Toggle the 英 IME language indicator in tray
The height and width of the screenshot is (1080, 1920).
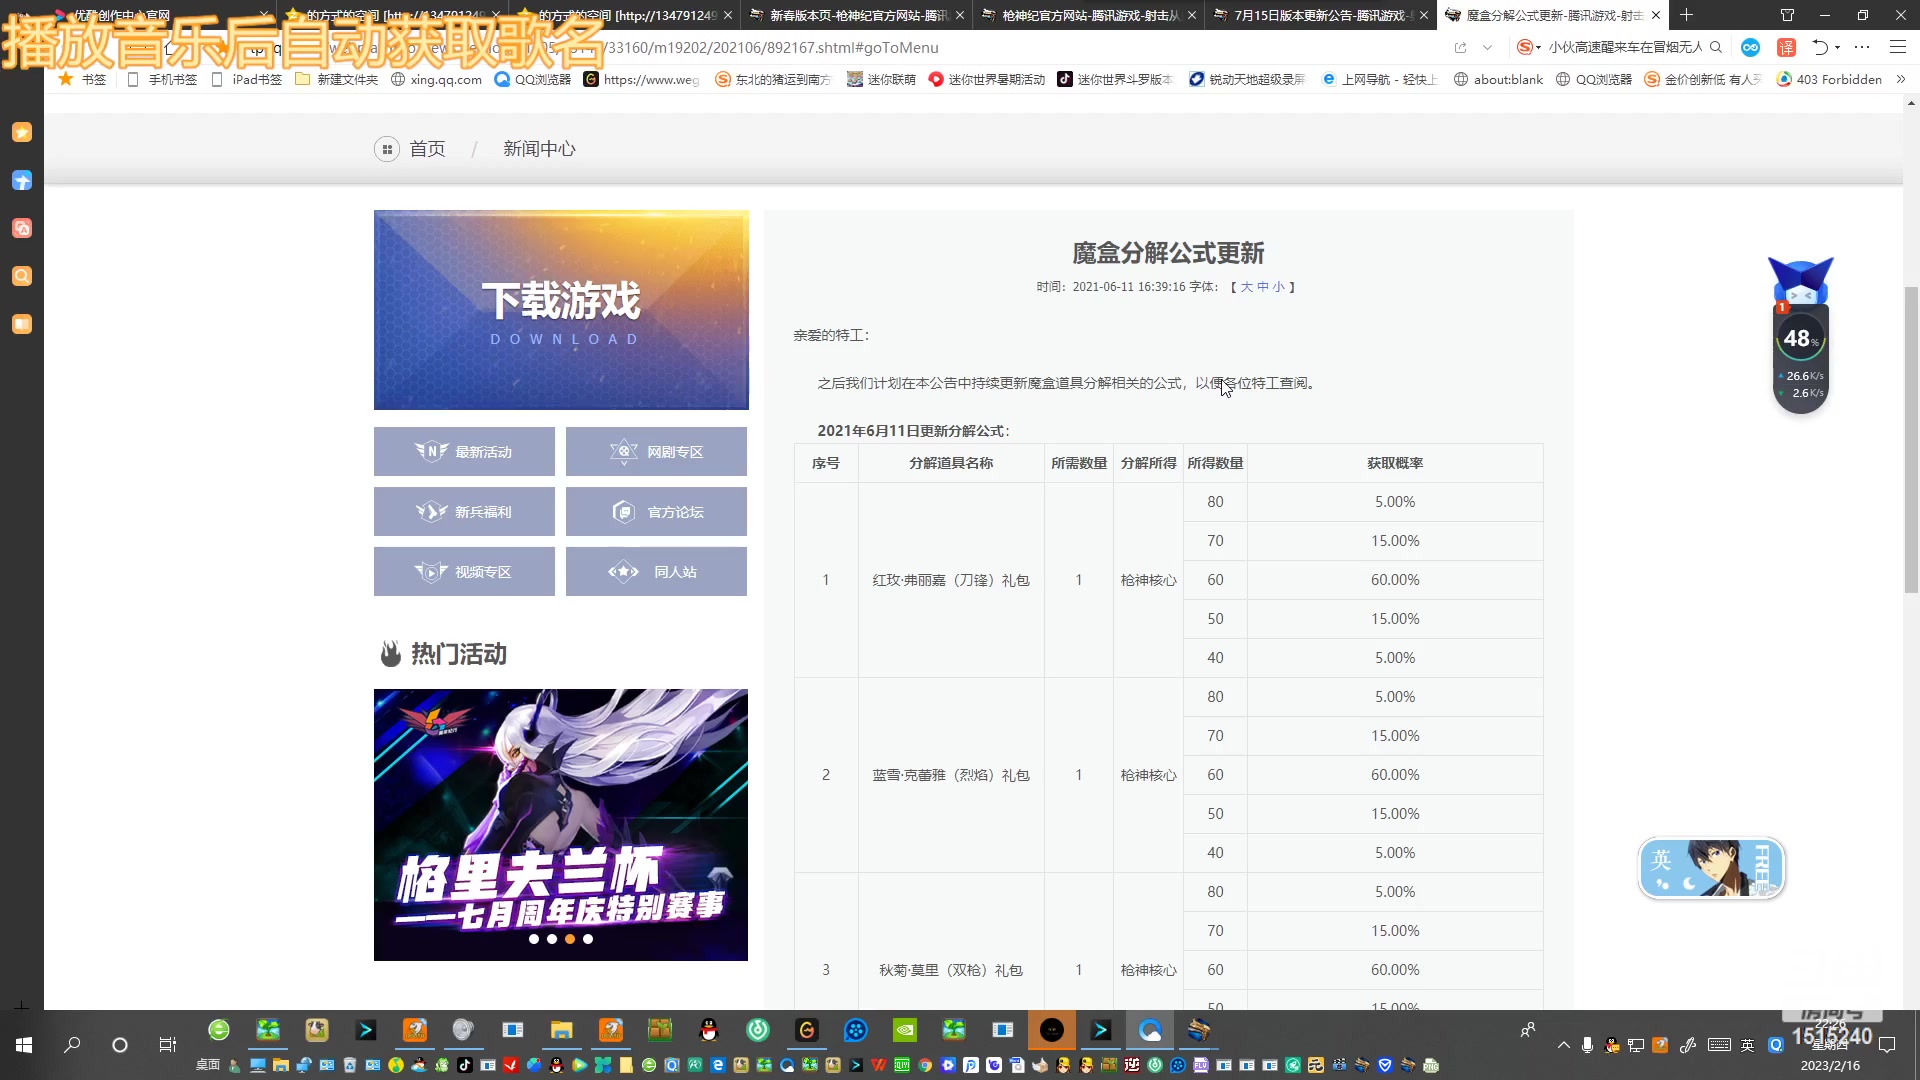(1747, 1045)
